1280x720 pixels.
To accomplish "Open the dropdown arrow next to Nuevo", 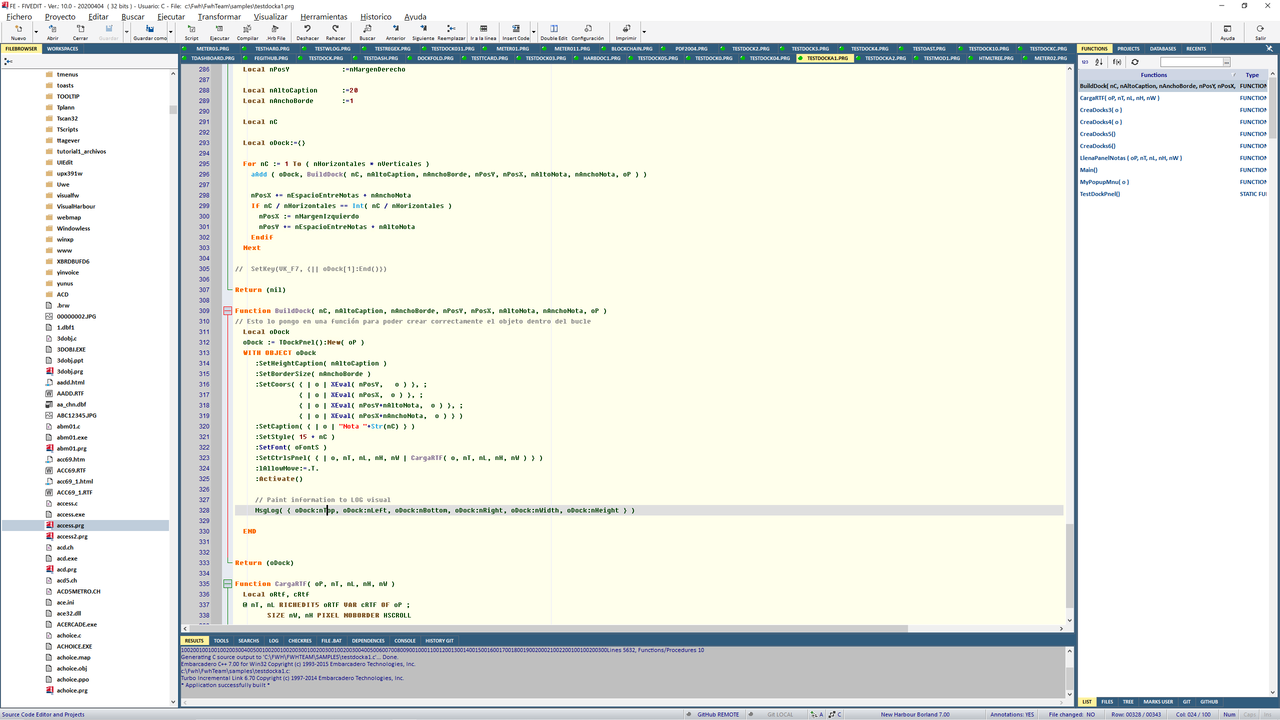I will [37, 33].
